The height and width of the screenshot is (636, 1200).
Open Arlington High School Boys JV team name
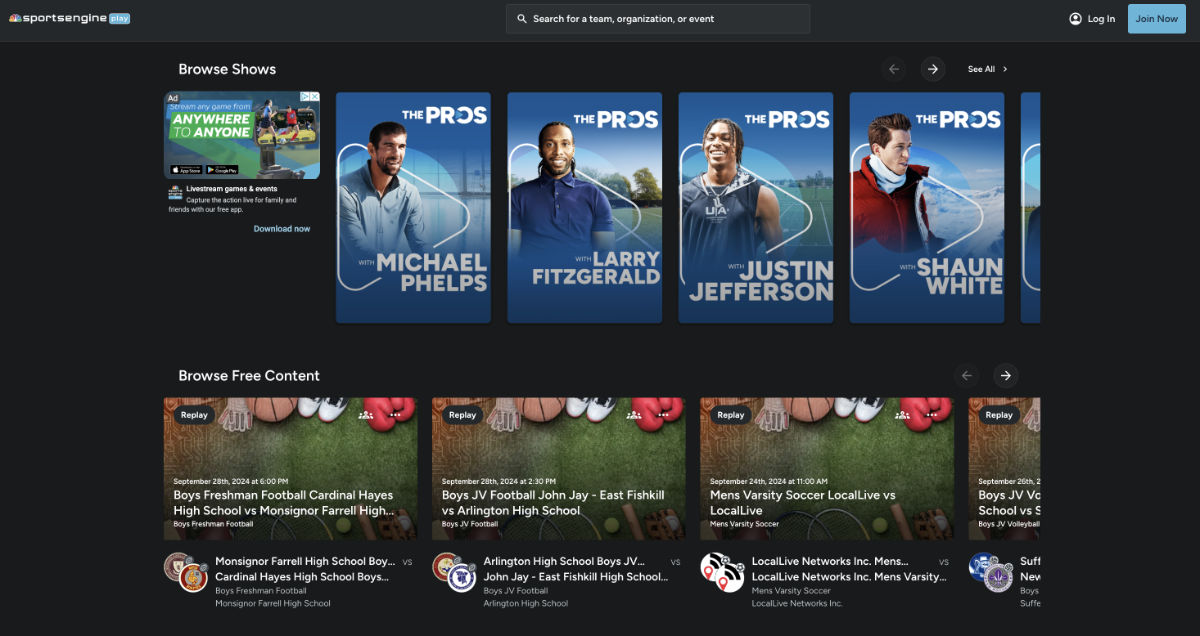(x=565, y=562)
